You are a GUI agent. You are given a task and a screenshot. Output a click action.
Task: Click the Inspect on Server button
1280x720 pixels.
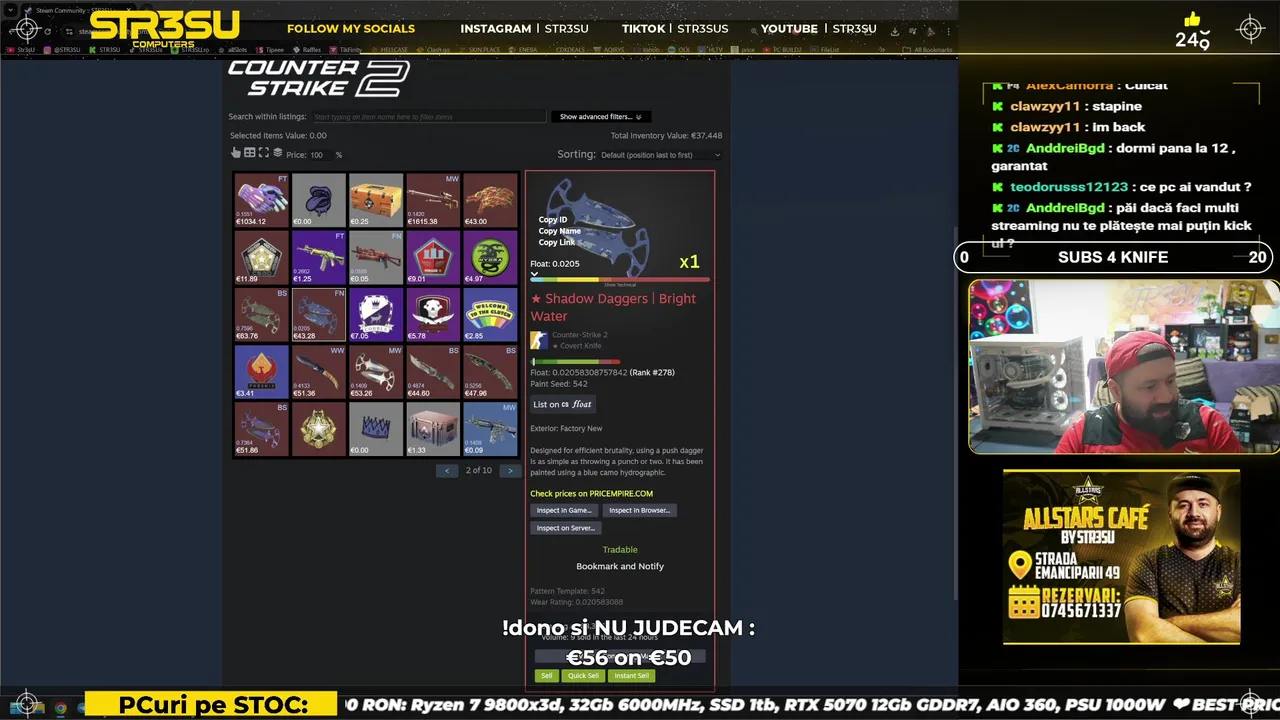(x=566, y=528)
